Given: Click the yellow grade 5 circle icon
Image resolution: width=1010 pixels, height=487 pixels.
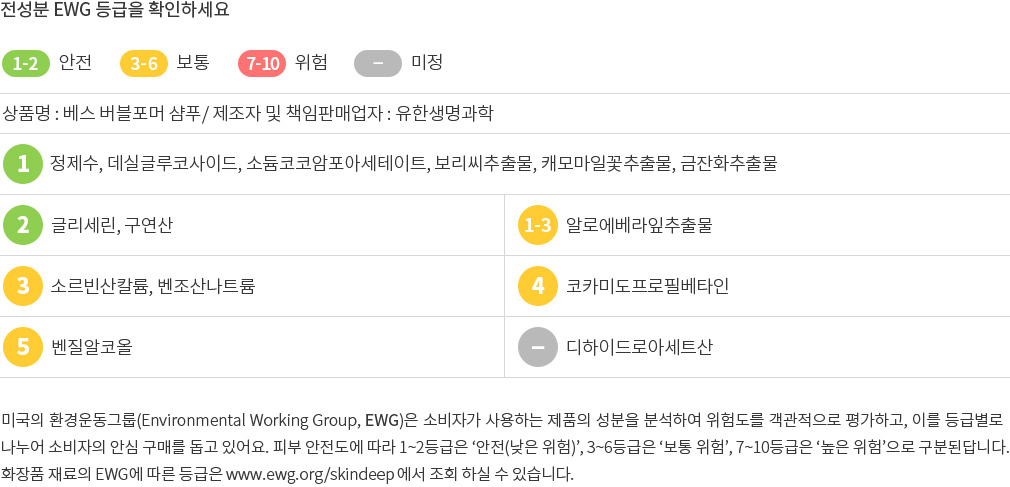Looking at the screenshot, I should 23,347.
